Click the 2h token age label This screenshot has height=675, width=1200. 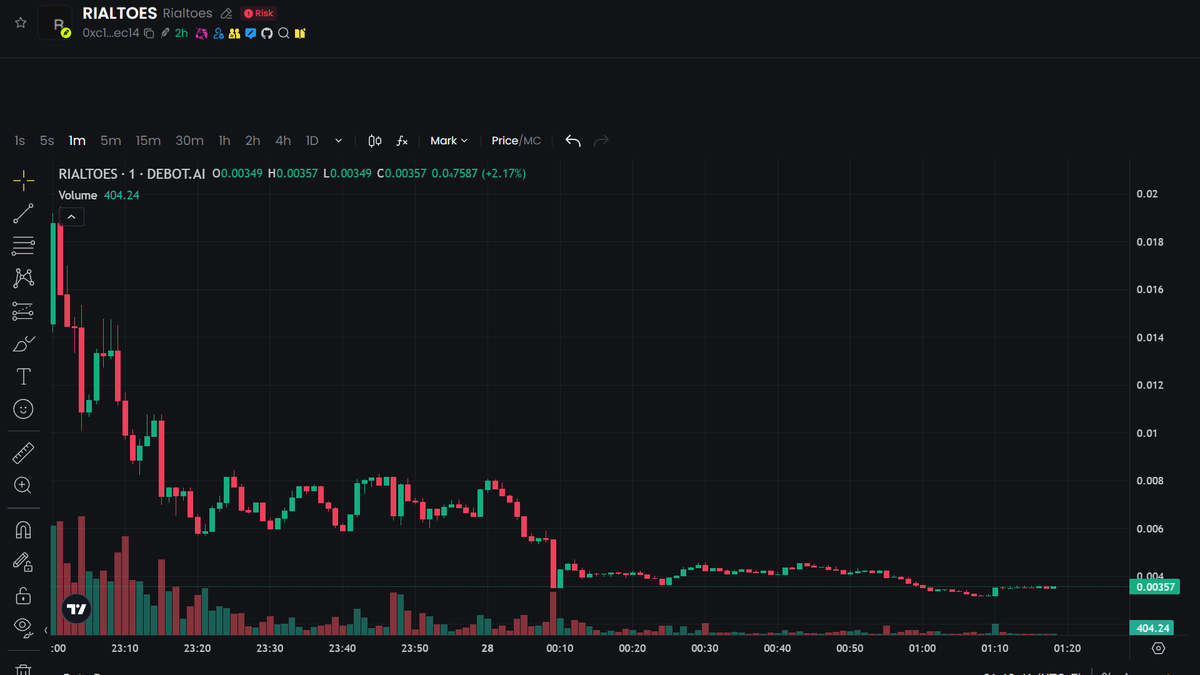click(181, 33)
